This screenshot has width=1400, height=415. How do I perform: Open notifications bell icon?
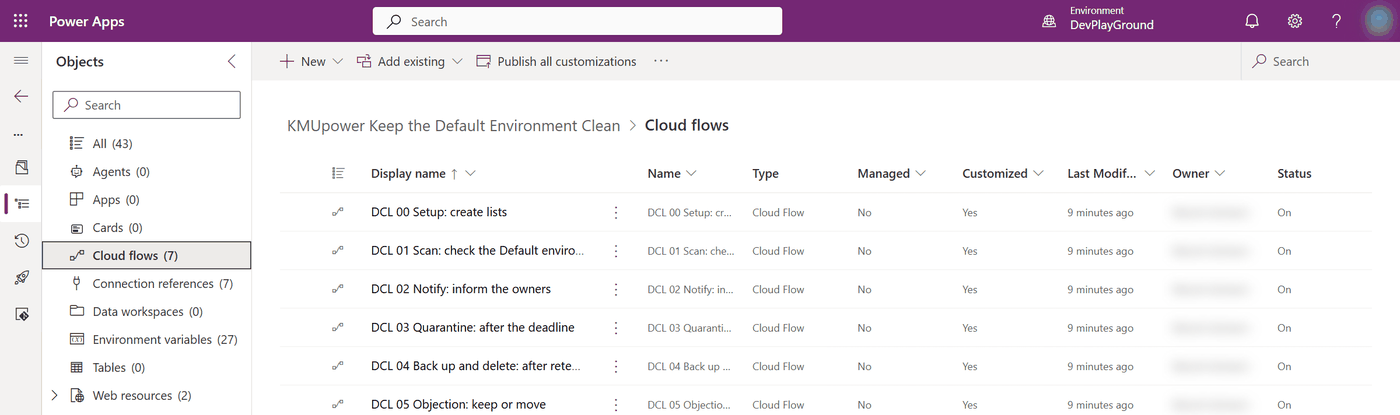(1252, 21)
